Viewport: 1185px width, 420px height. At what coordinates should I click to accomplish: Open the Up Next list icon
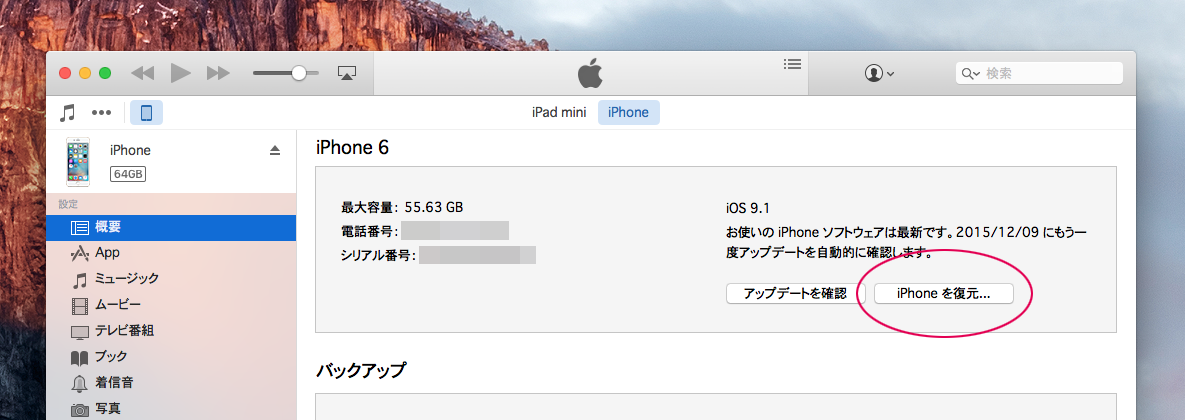[792, 64]
